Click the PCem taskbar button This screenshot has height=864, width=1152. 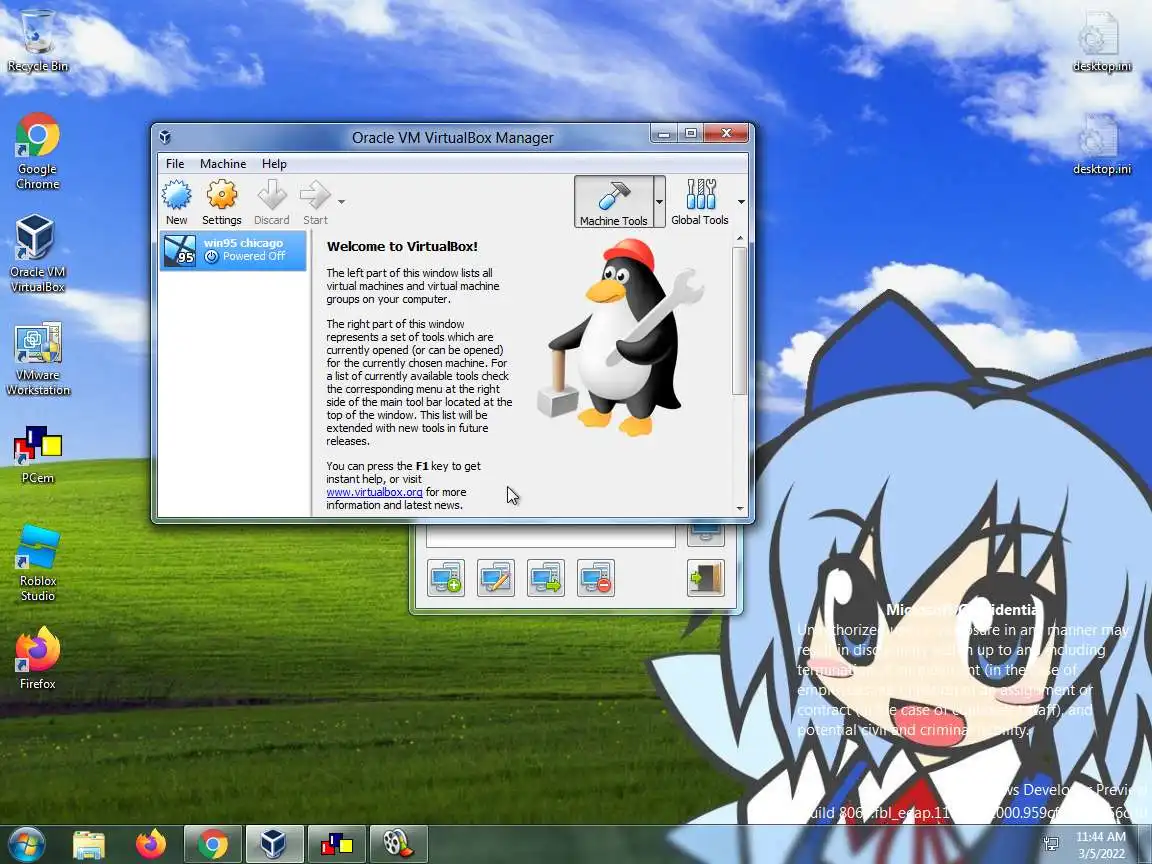tap(336, 844)
